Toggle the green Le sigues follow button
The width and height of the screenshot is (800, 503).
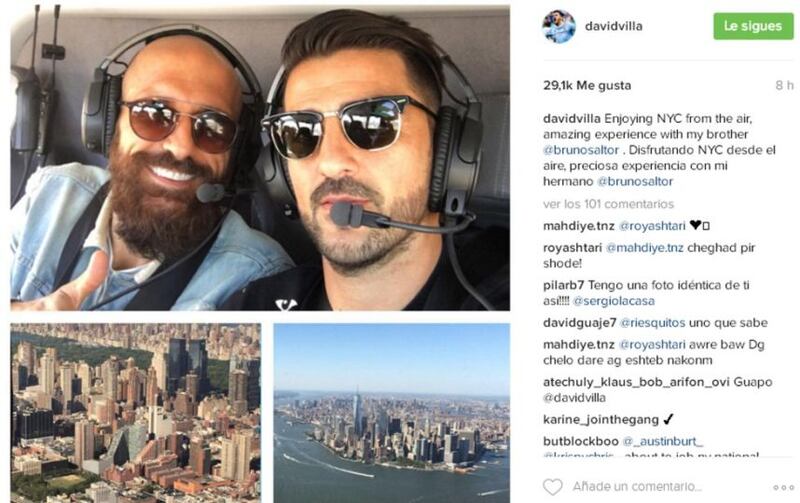(753, 26)
